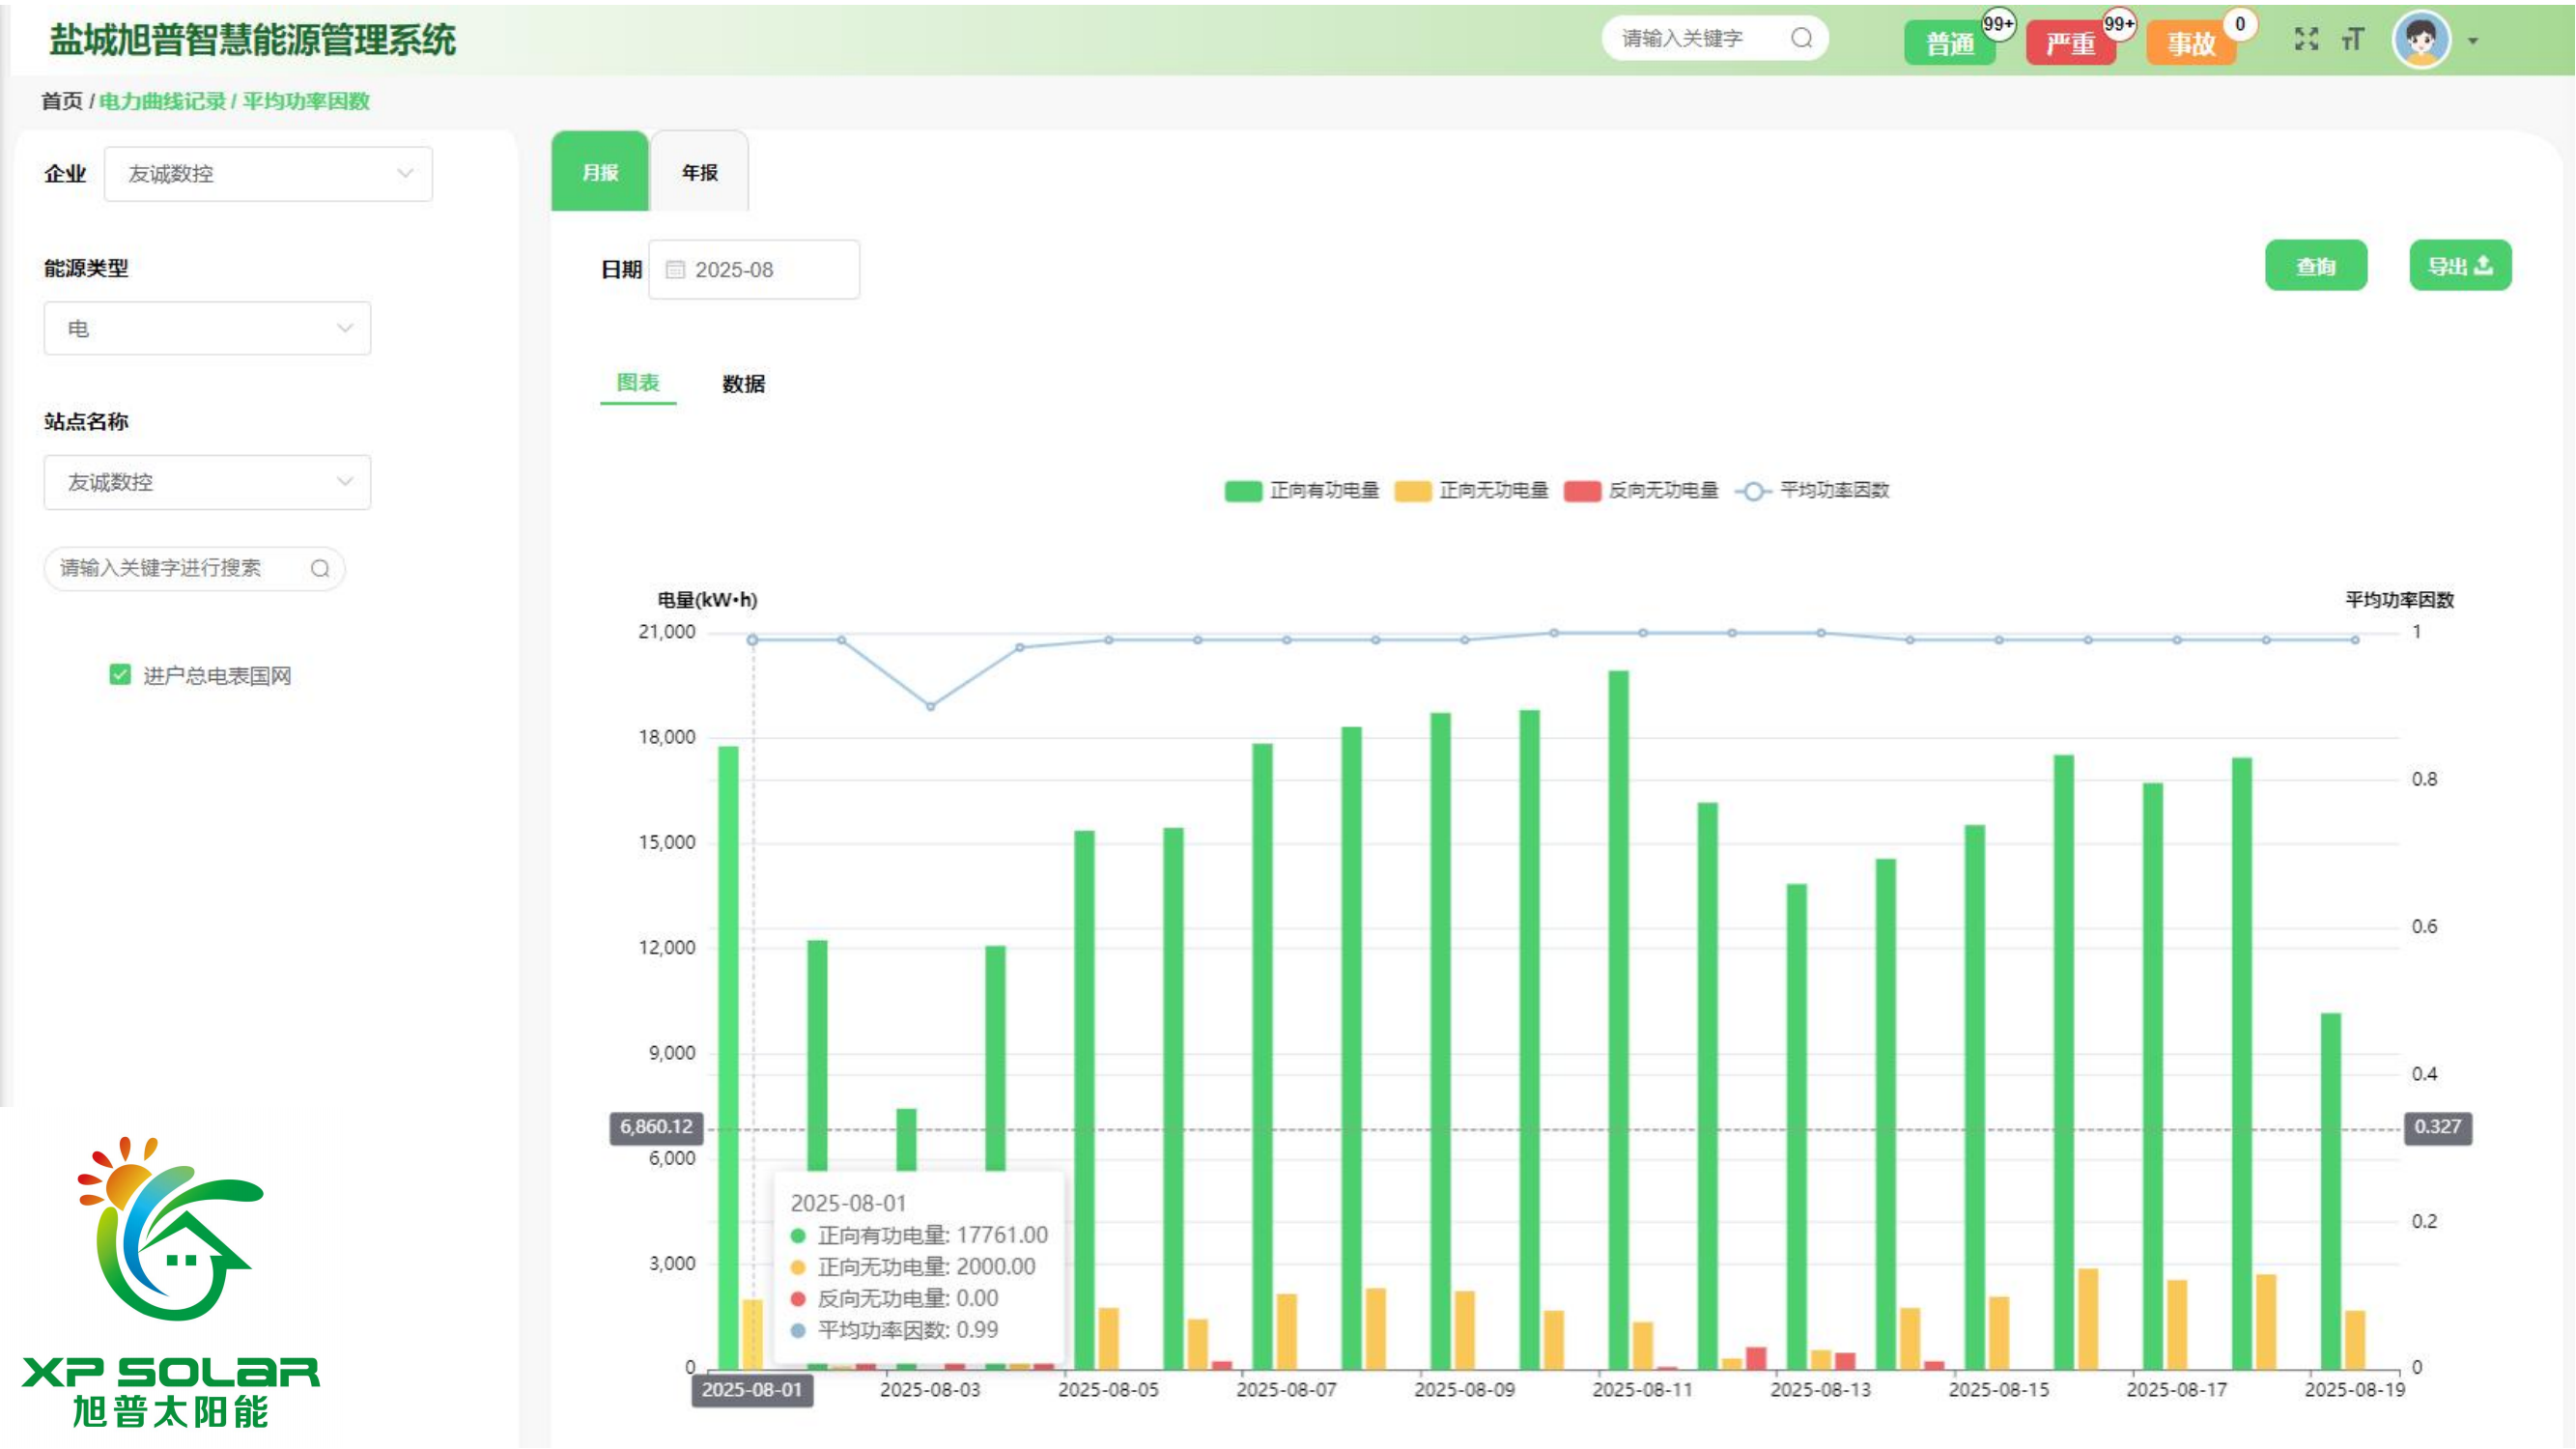Open the 严重 alarm badge
This screenshot has height=1449, width=2576.
[x=2070, y=43]
